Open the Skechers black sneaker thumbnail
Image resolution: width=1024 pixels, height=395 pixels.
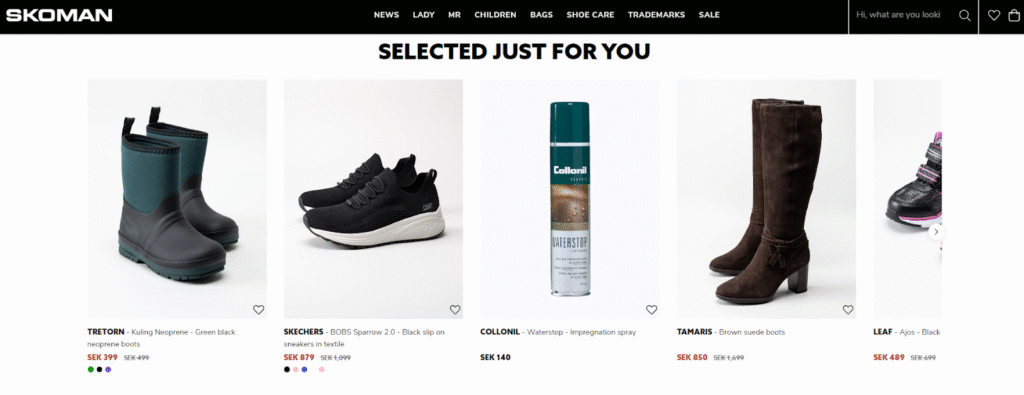373,199
